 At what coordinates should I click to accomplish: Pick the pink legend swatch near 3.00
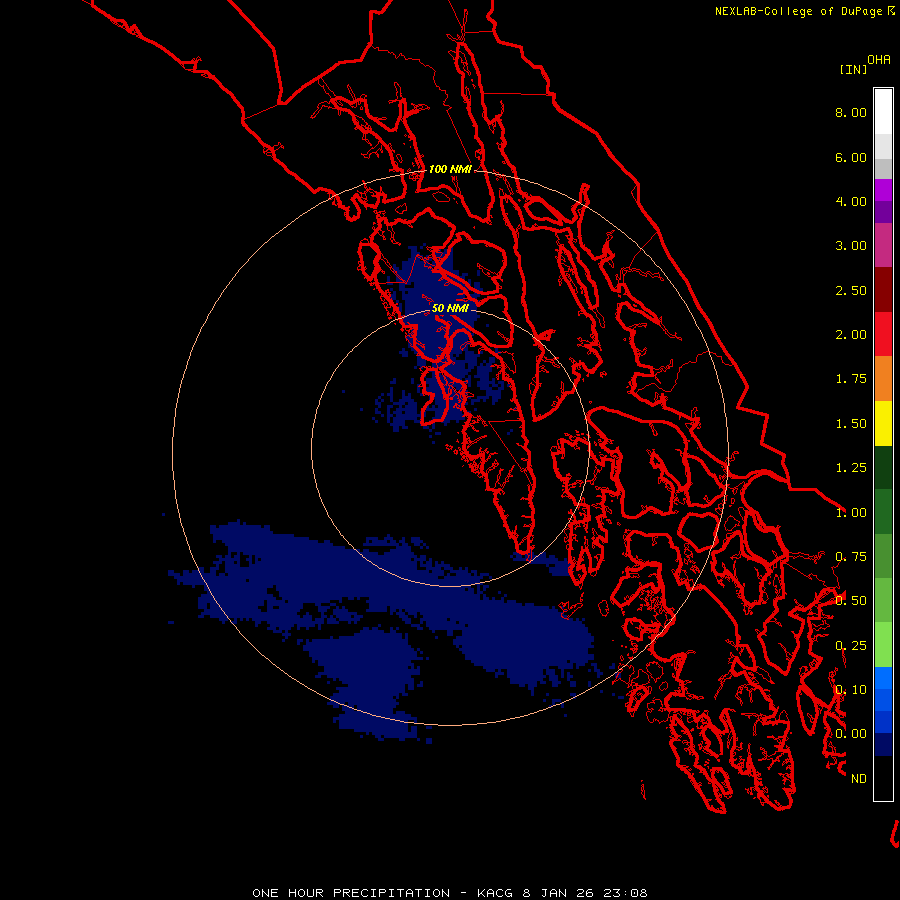[883, 245]
